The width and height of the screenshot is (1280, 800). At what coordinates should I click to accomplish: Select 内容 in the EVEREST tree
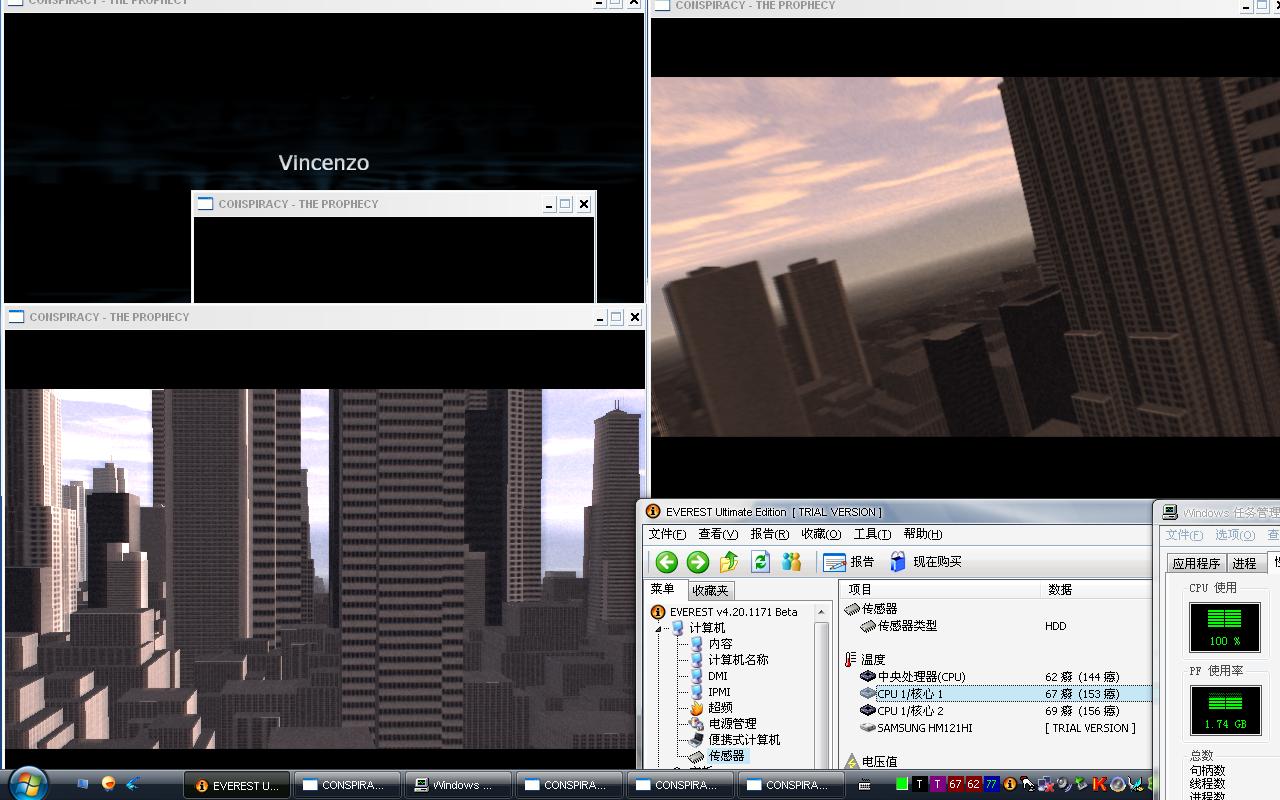pos(720,644)
